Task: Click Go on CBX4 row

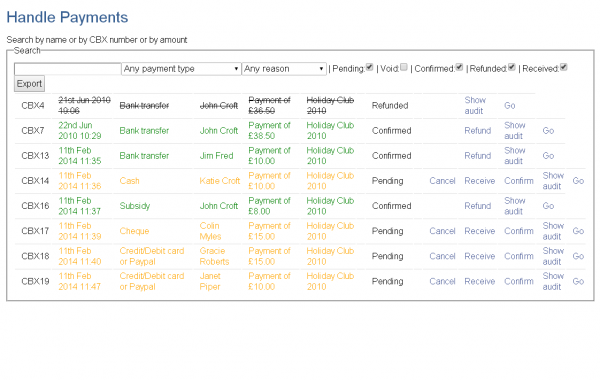Action: (x=510, y=106)
